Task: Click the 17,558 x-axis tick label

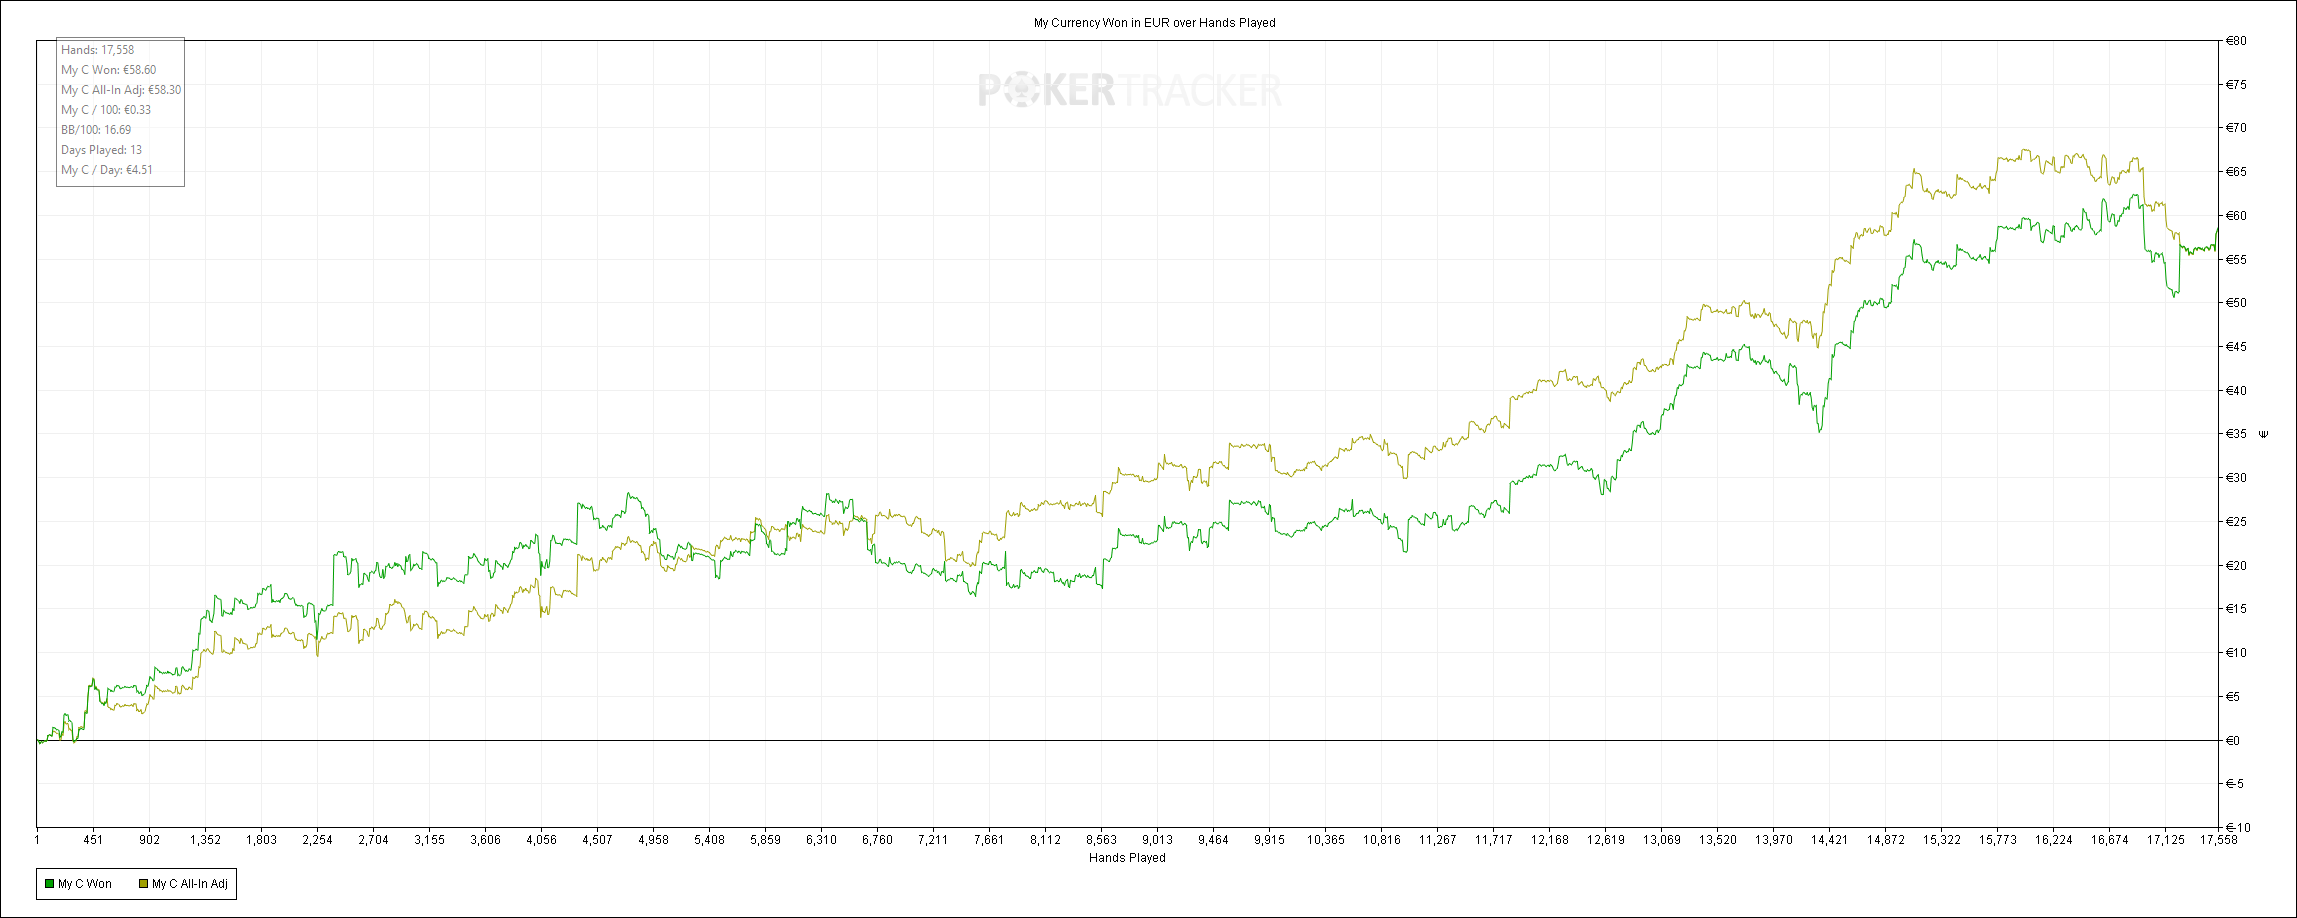Action: [x=2219, y=840]
